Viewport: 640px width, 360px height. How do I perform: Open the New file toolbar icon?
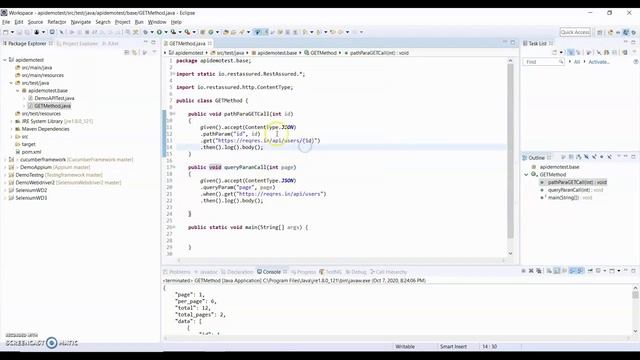click(x=6, y=32)
